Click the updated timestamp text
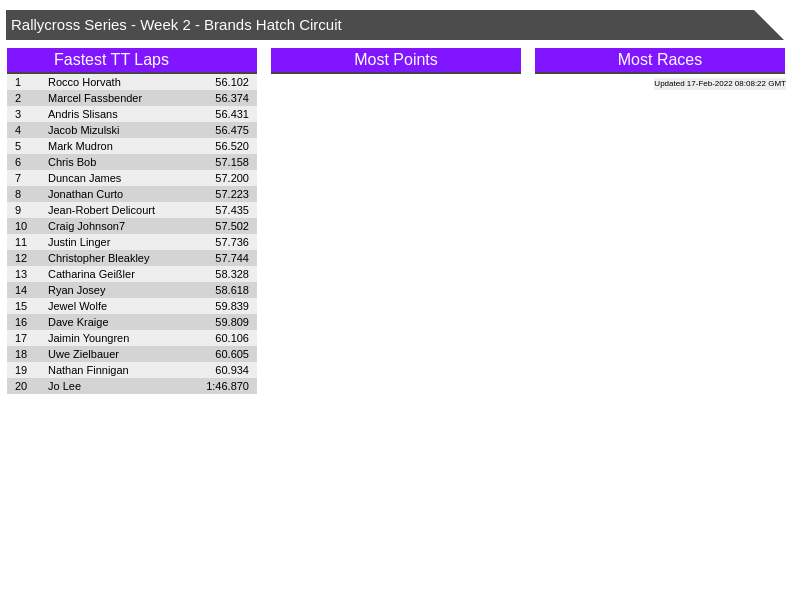 719,84
